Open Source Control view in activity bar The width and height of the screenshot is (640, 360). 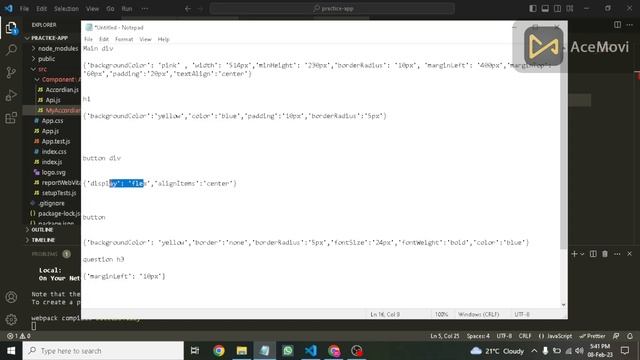11,73
